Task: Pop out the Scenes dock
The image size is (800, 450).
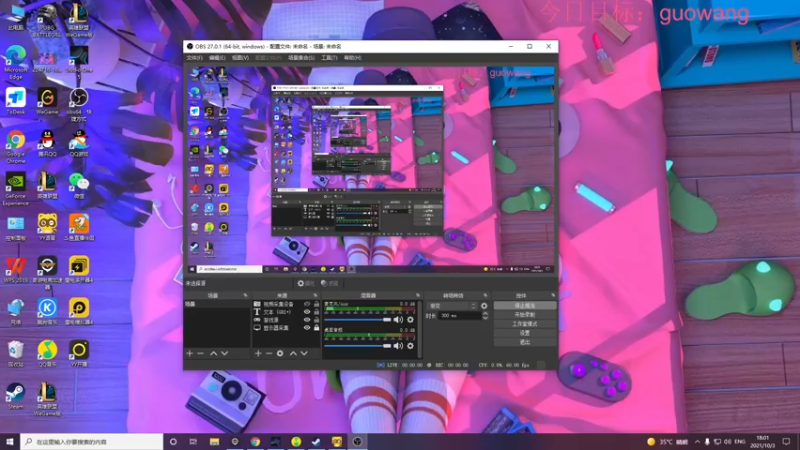Action: tap(245, 295)
